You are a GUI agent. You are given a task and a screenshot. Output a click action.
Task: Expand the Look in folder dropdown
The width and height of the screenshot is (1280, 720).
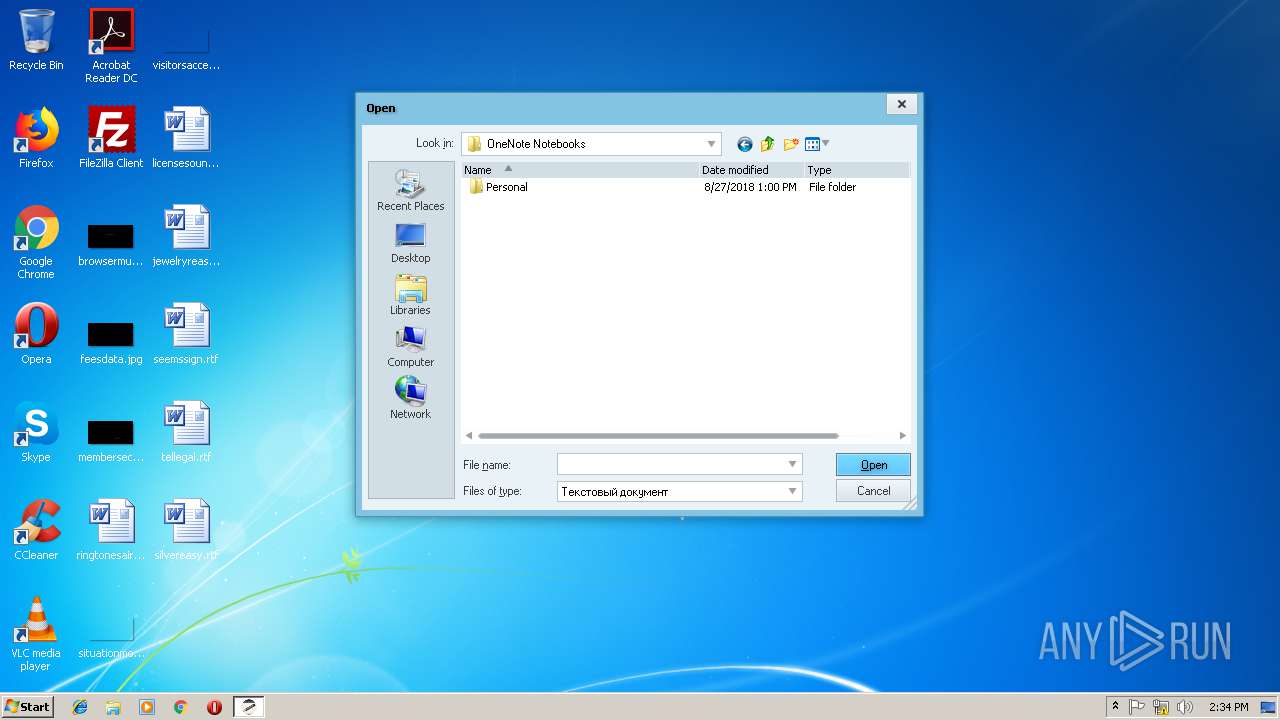711,144
